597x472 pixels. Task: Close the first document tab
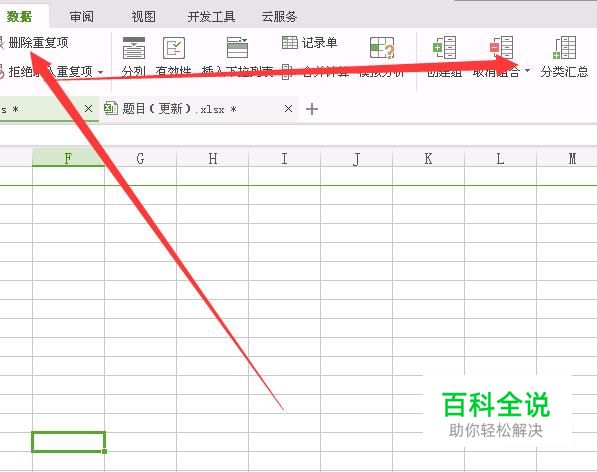89,109
